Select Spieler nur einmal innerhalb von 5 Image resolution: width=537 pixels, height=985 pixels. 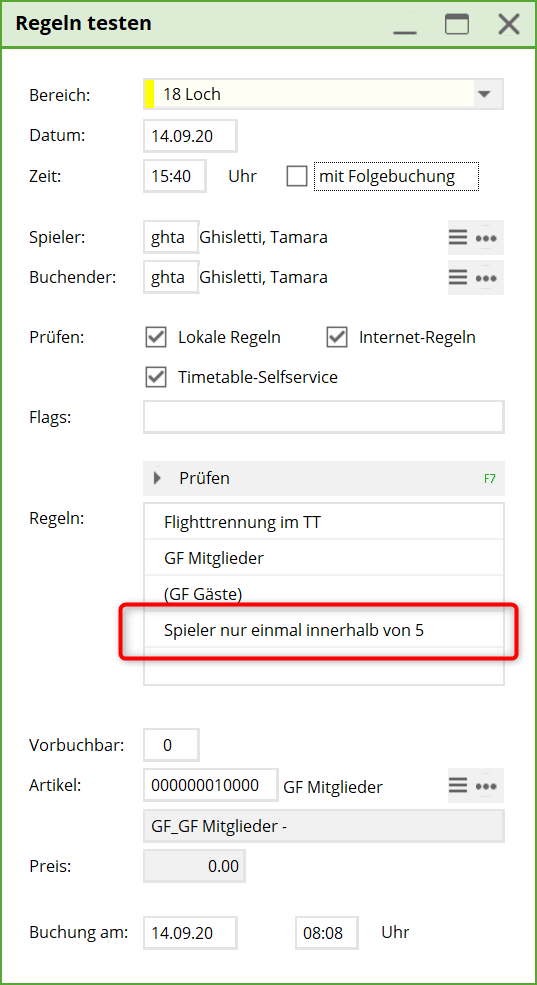pos(323,629)
